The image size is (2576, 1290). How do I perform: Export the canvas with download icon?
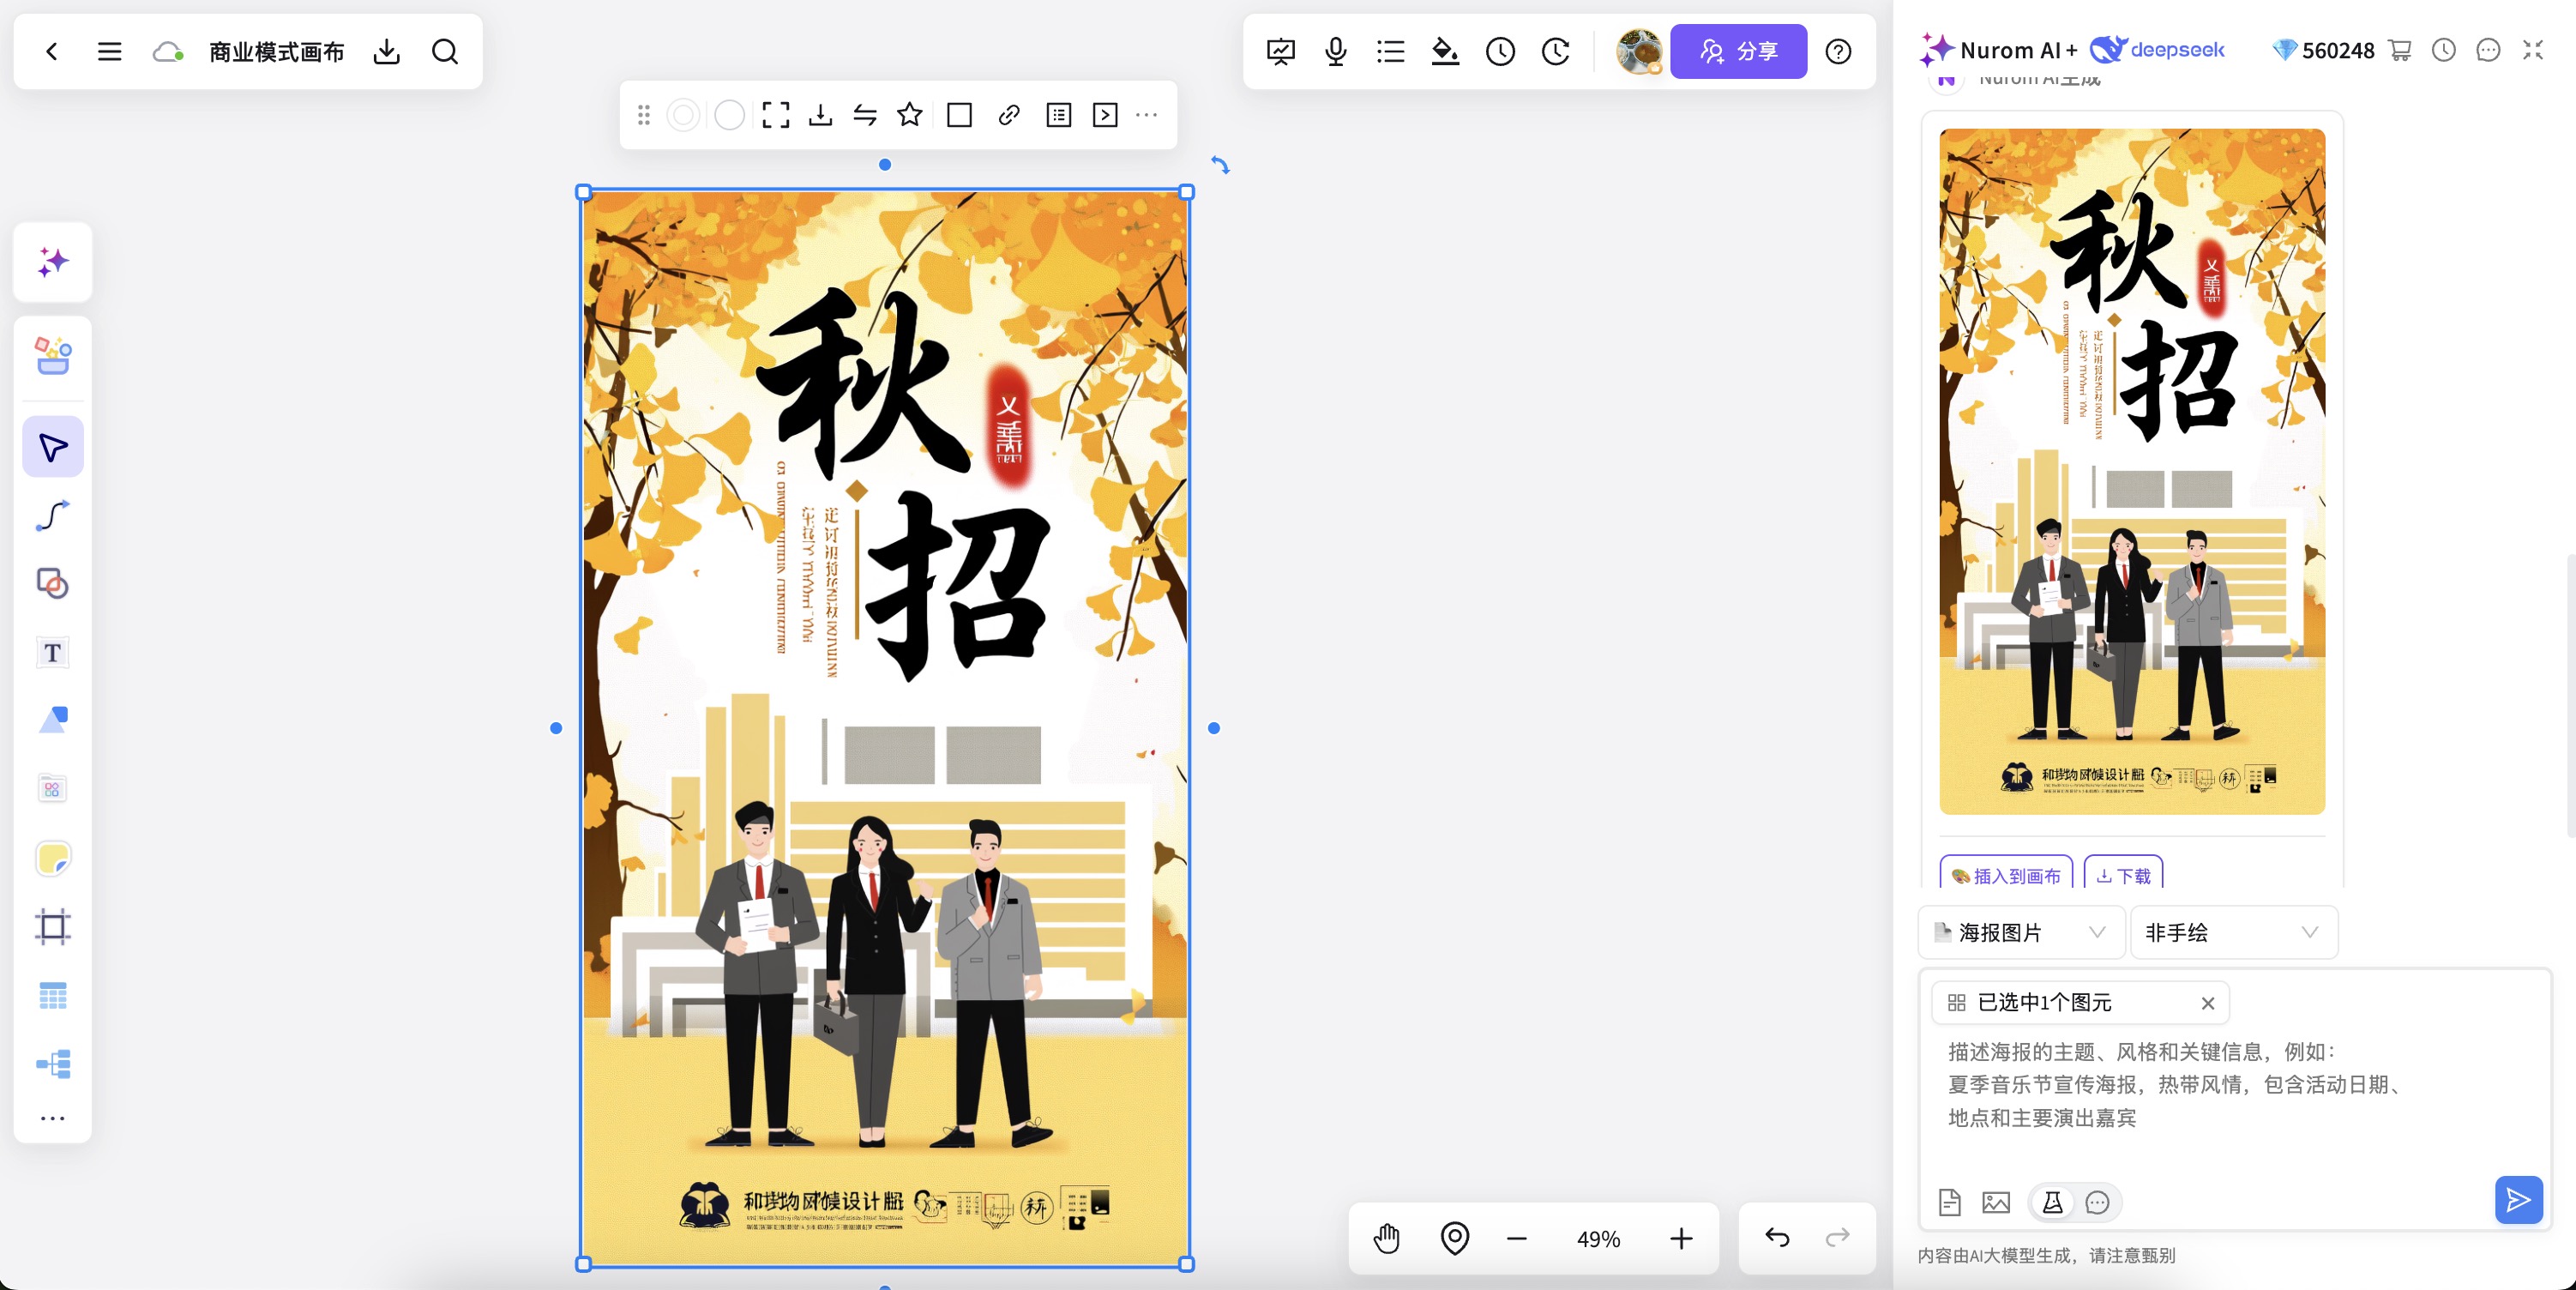point(387,51)
